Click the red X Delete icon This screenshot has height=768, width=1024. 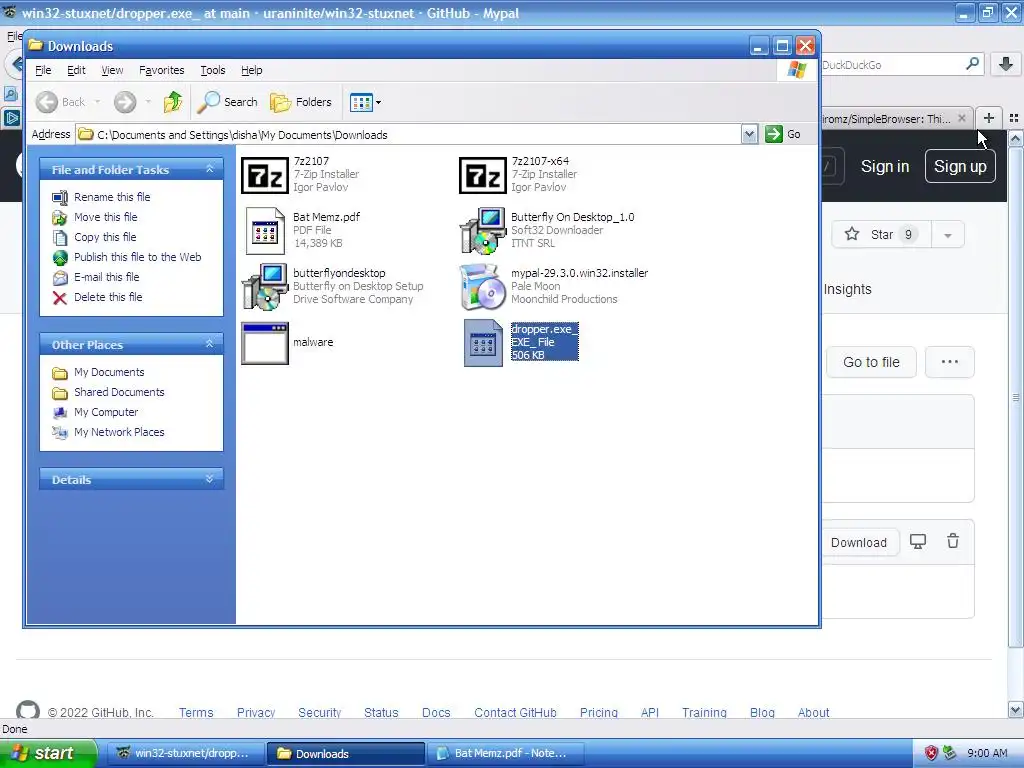point(59,298)
